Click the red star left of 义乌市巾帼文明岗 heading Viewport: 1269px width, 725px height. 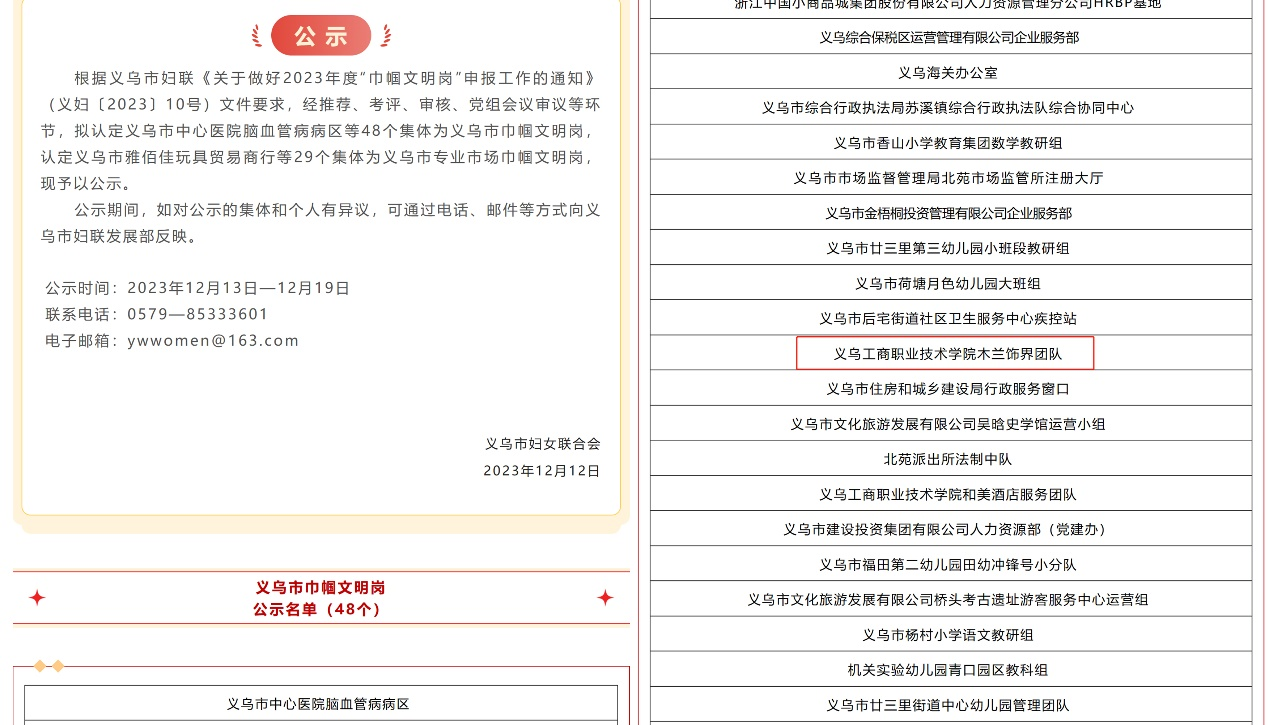pos(37,598)
